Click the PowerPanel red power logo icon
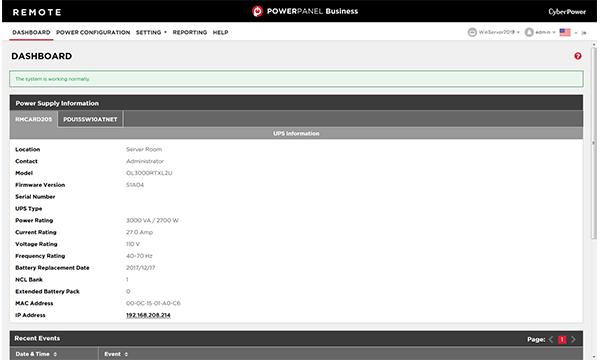Viewport: 600px width, 360px height. (257, 11)
